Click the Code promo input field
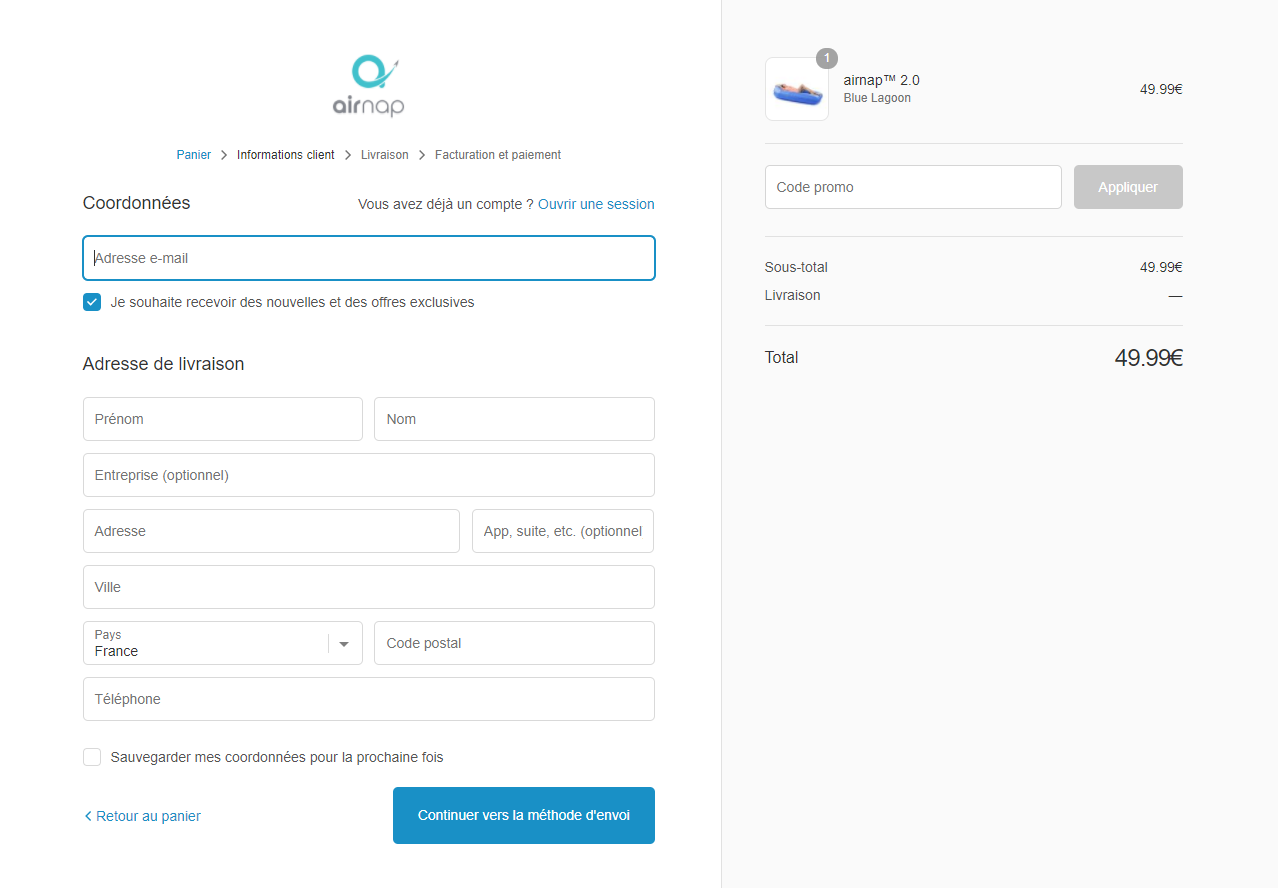The width and height of the screenshot is (1278, 888). tap(913, 187)
